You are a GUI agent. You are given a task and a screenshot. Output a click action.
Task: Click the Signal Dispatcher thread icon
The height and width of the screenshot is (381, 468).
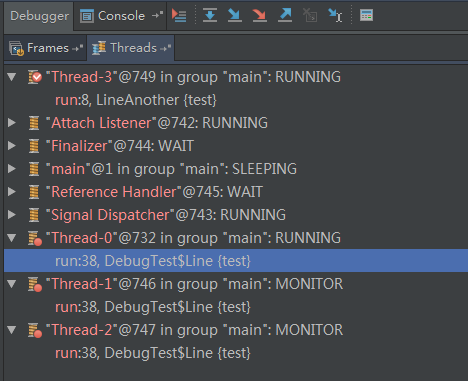(34, 215)
